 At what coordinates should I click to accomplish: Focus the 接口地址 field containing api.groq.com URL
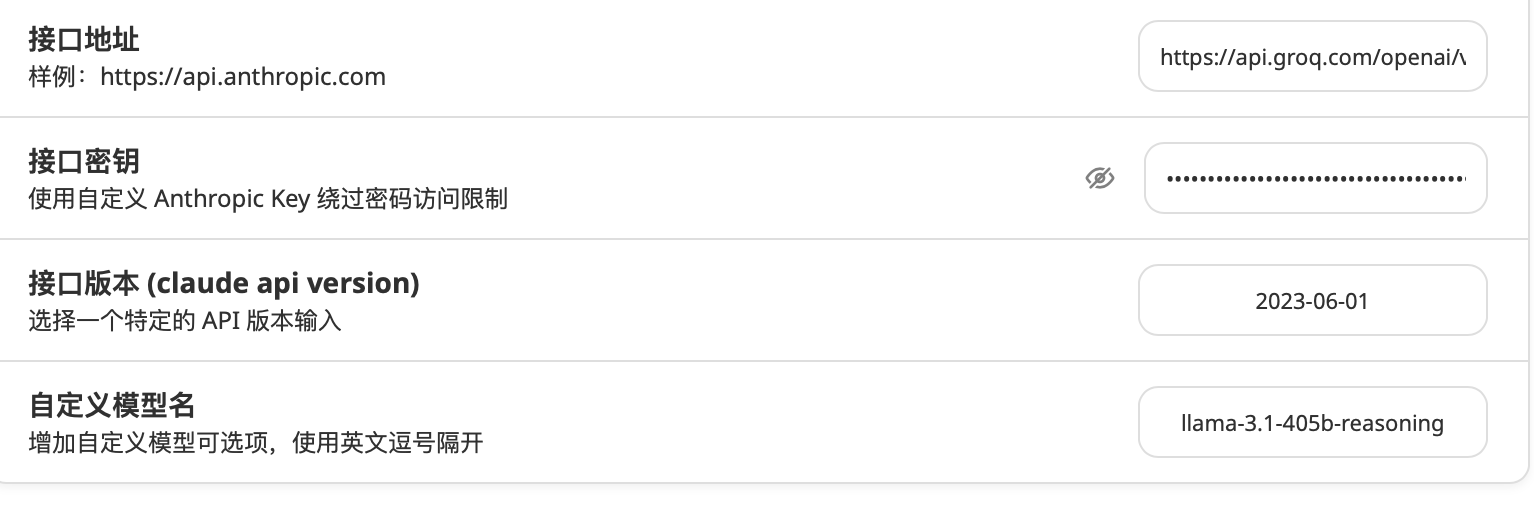pyautogui.click(x=1312, y=56)
